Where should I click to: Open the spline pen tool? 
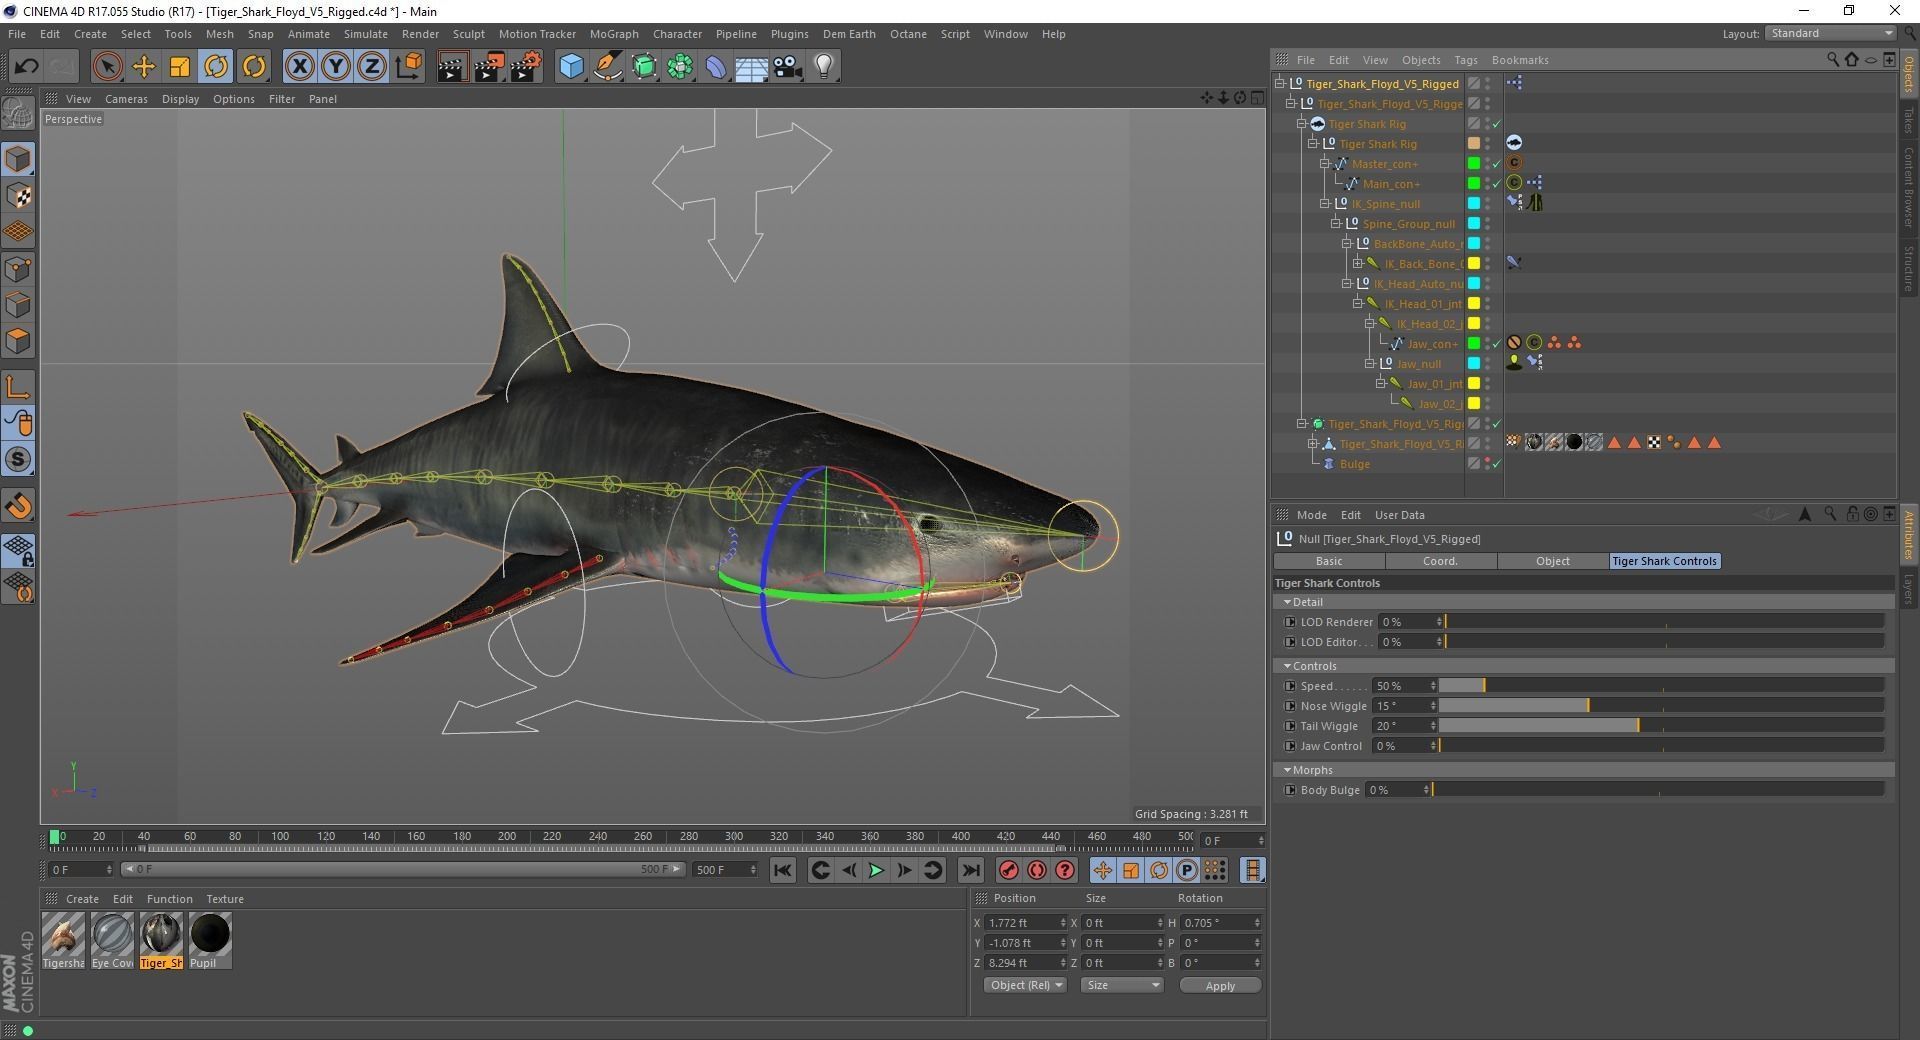[x=608, y=67]
